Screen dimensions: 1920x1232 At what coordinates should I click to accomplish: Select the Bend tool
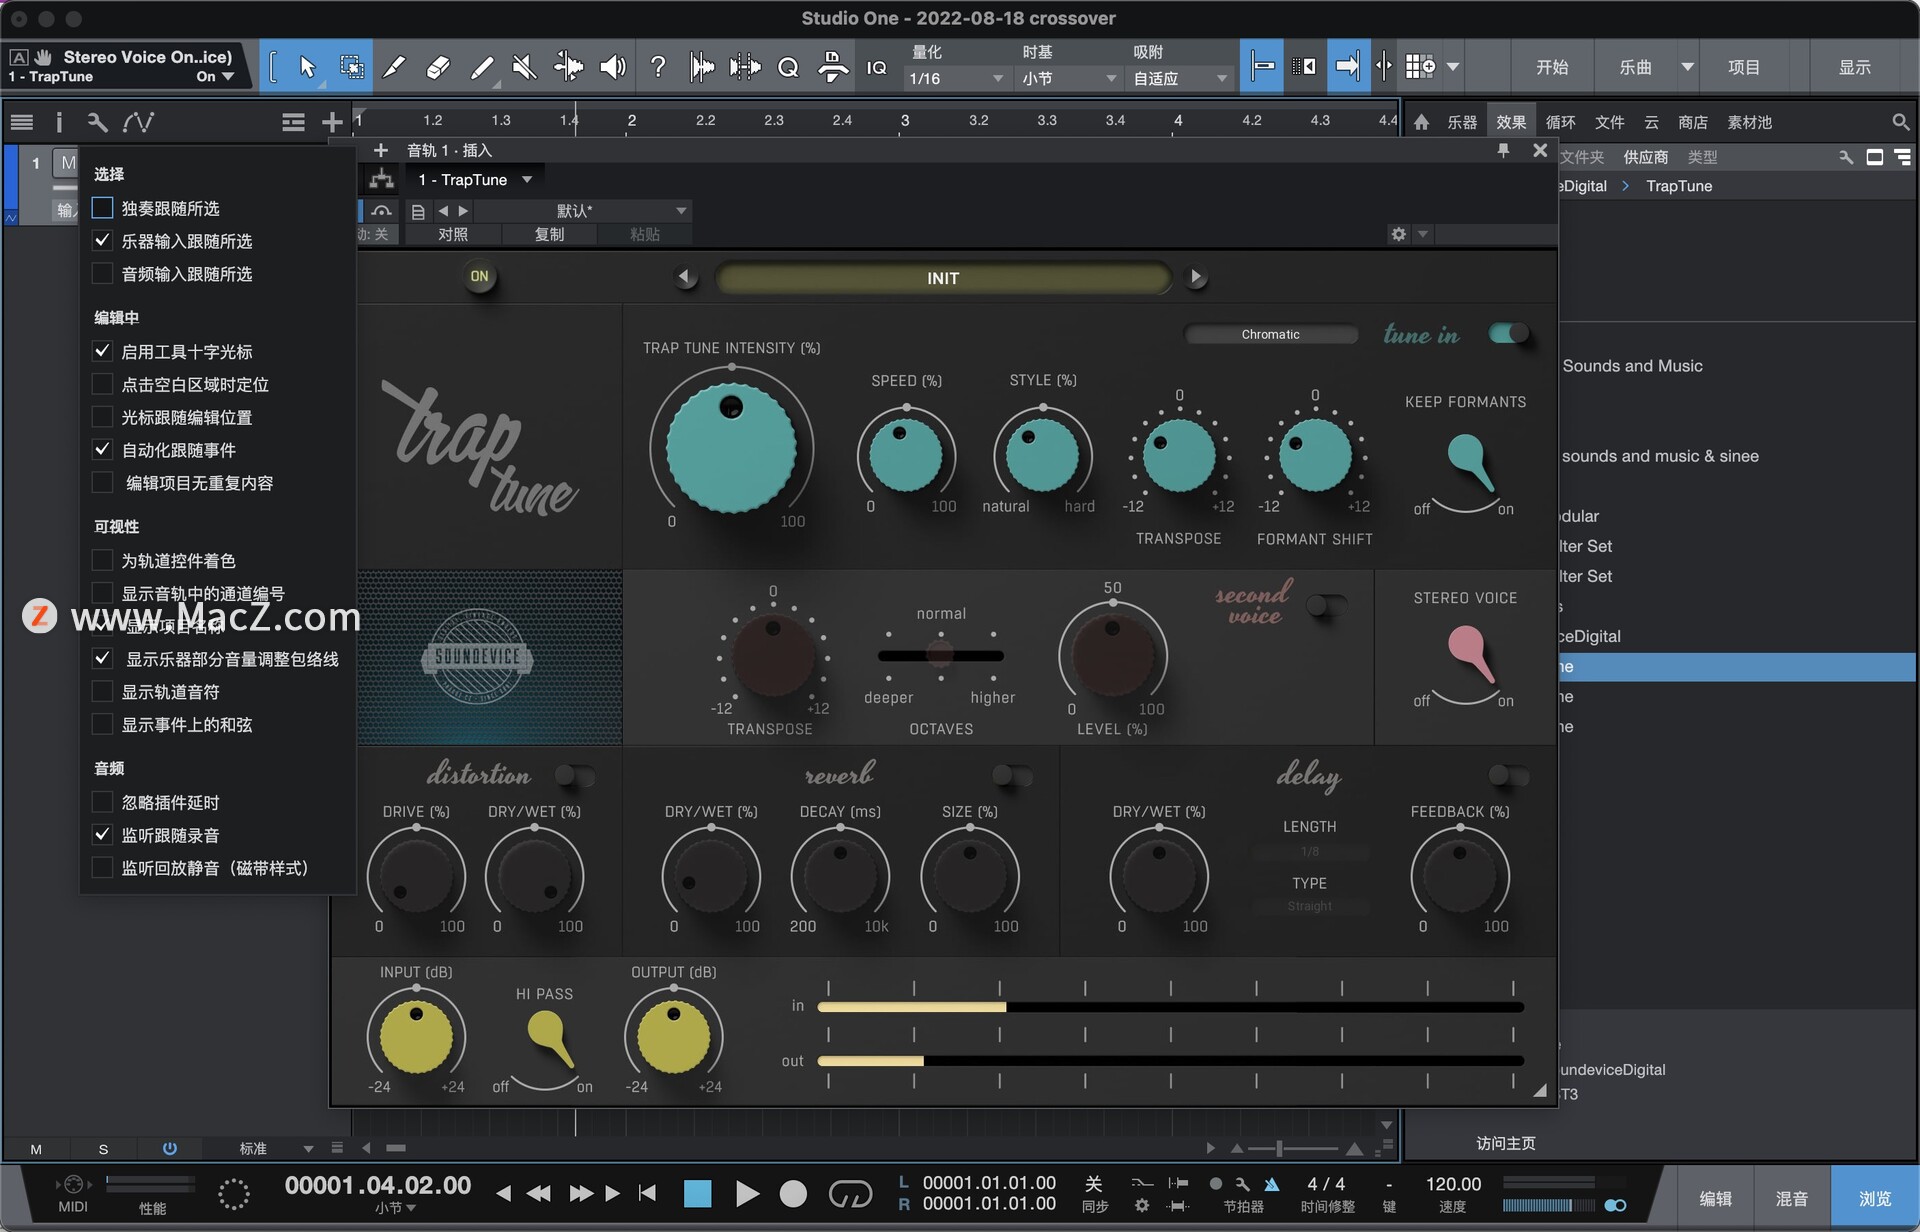pyautogui.click(x=568, y=67)
